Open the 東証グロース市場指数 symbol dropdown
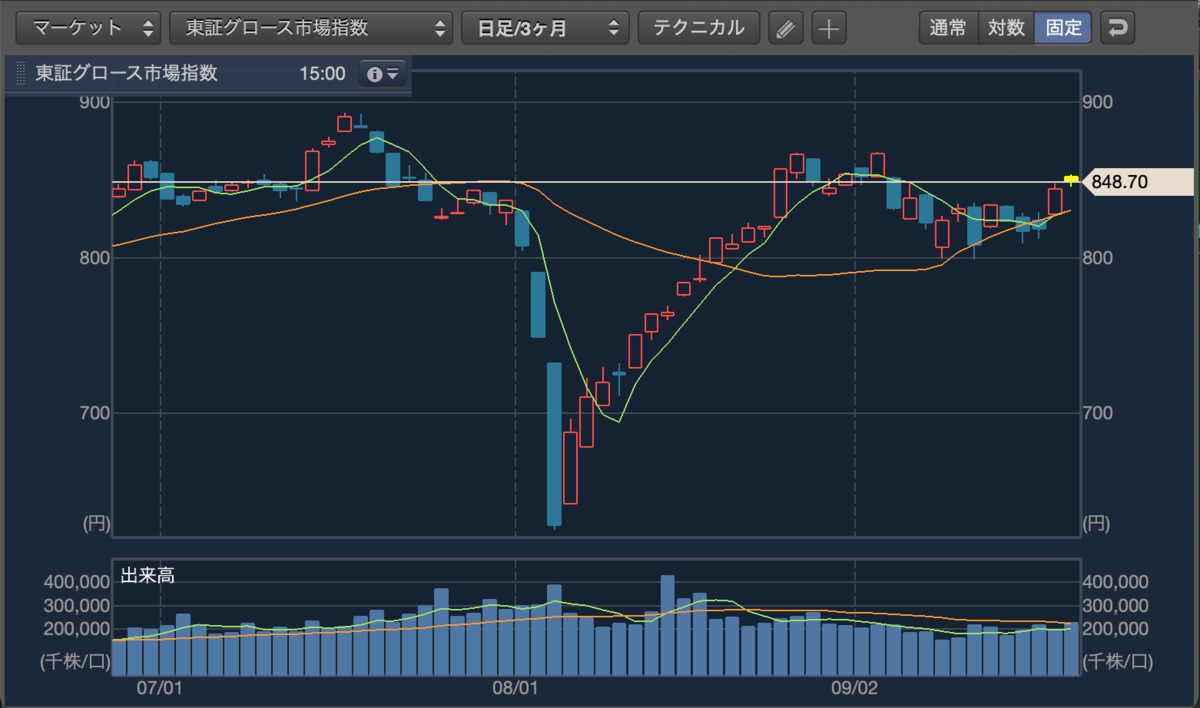This screenshot has width=1200, height=708. [x=312, y=28]
